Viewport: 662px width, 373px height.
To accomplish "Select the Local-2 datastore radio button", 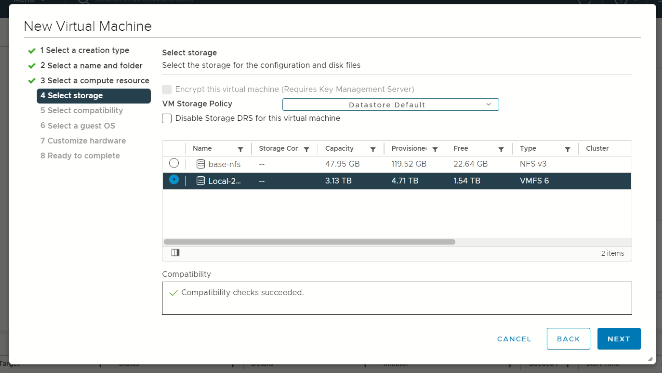I will coord(174,180).
